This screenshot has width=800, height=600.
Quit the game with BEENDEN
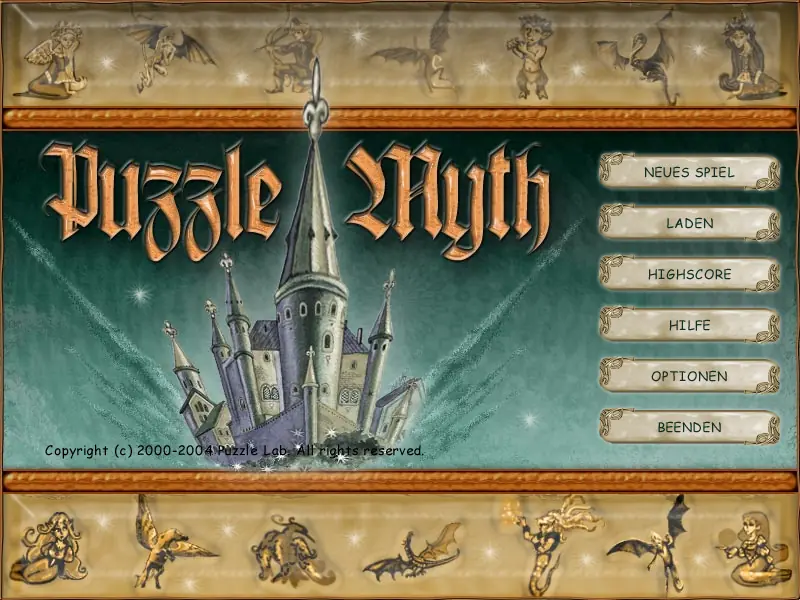689,427
